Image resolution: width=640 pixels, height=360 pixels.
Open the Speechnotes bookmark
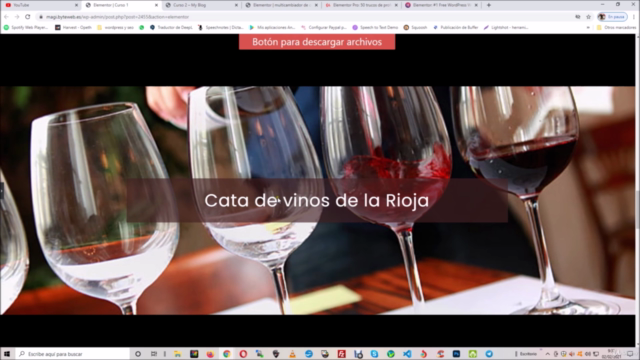click(x=220, y=27)
